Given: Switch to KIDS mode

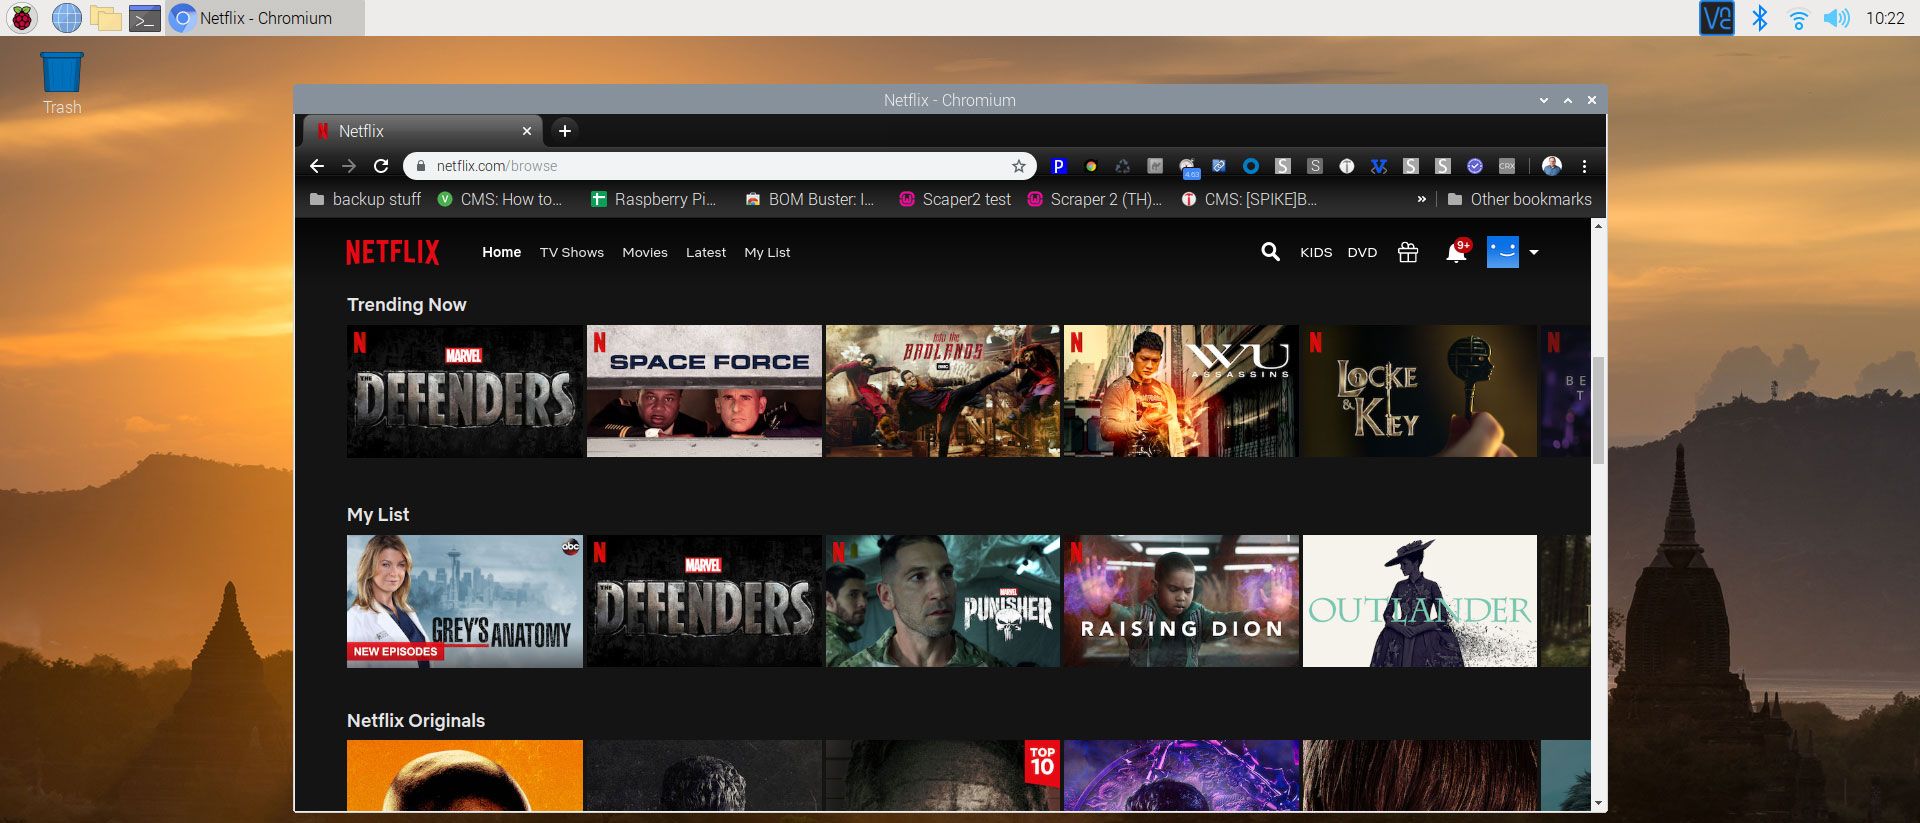Looking at the screenshot, I should 1316,253.
